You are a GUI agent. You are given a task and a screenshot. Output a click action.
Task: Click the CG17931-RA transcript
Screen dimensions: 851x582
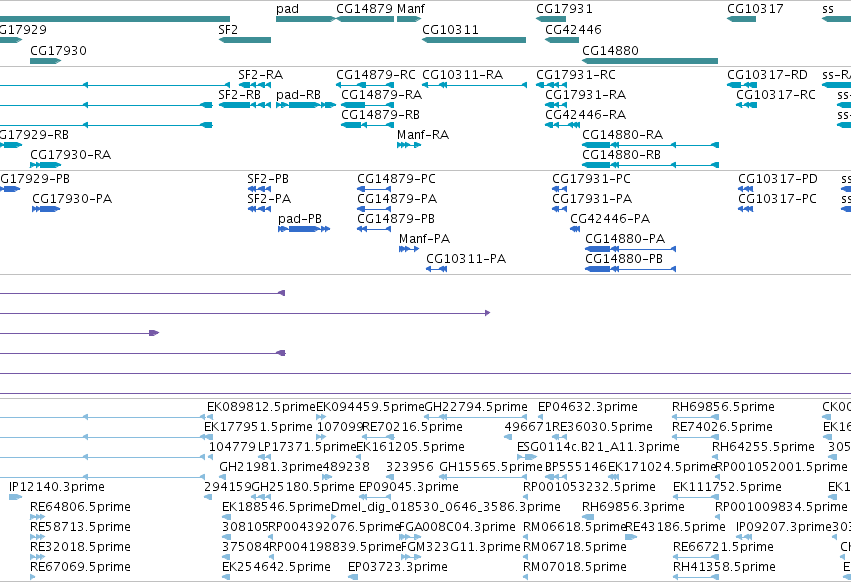click(x=556, y=105)
